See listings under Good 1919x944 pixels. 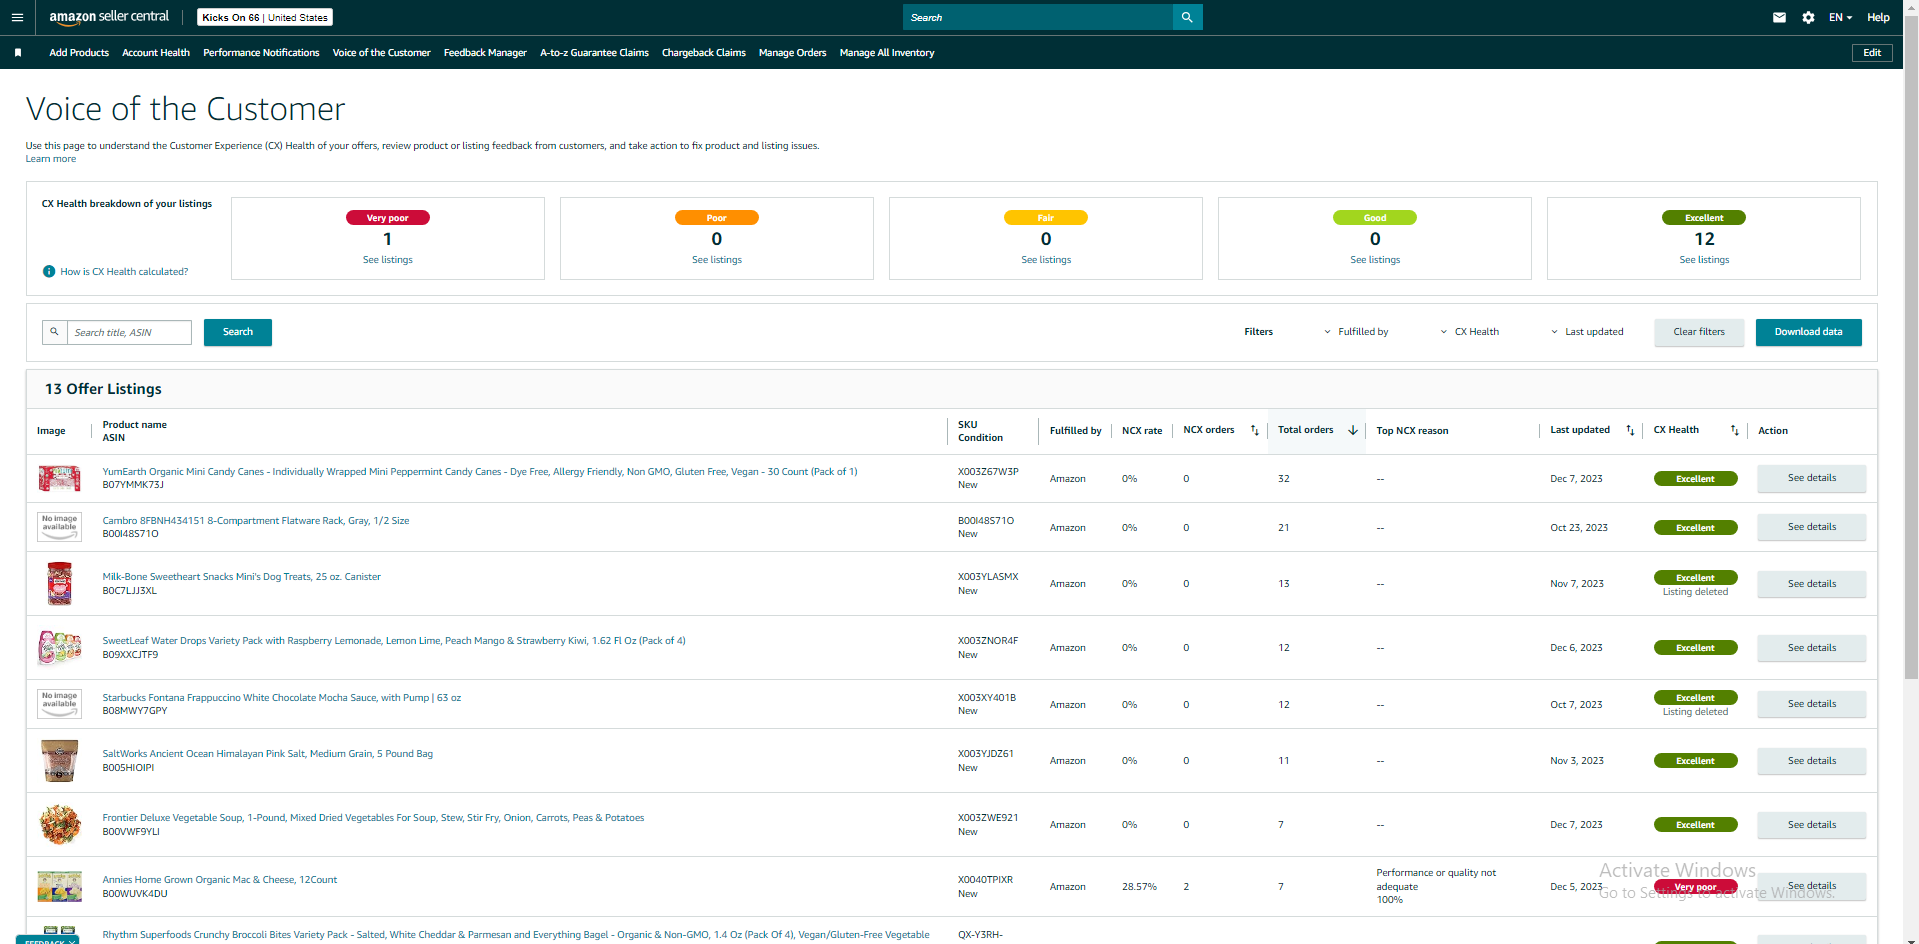pos(1375,260)
